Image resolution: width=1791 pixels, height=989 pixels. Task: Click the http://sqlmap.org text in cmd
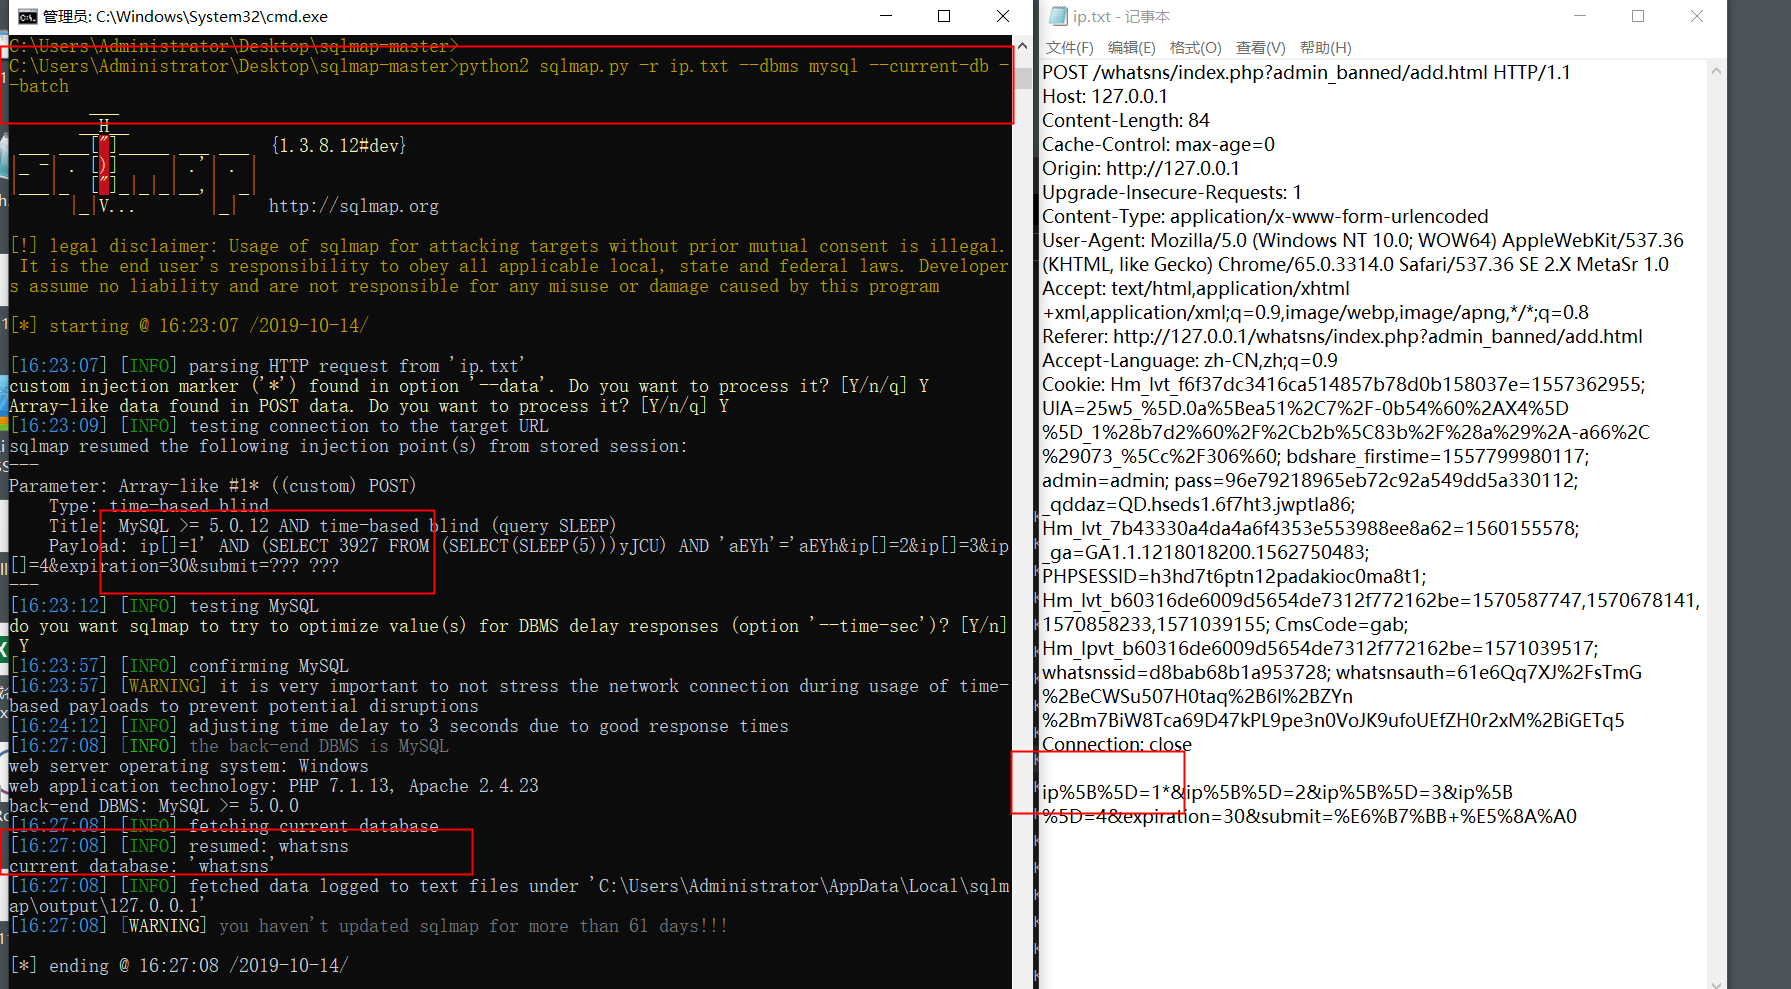click(354, 206)
